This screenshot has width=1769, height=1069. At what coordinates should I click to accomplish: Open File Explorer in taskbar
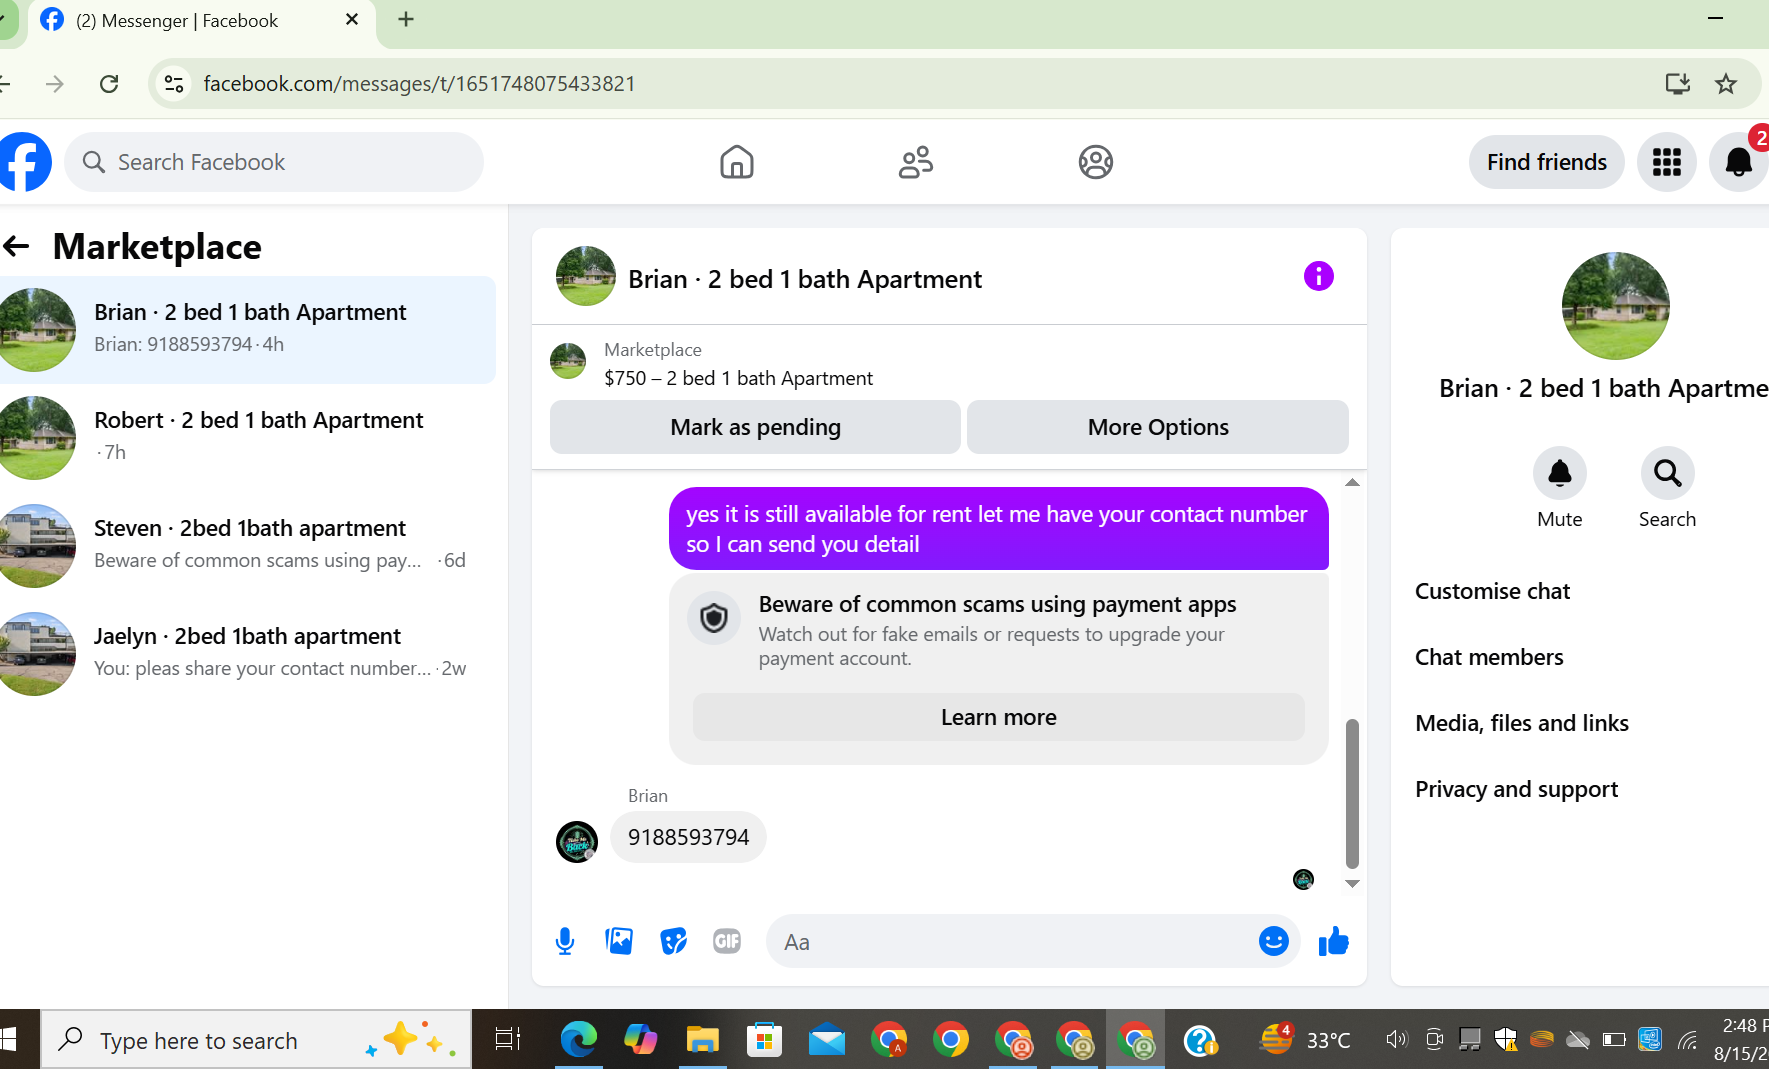pyautogui.click(x=702, y=1041)
